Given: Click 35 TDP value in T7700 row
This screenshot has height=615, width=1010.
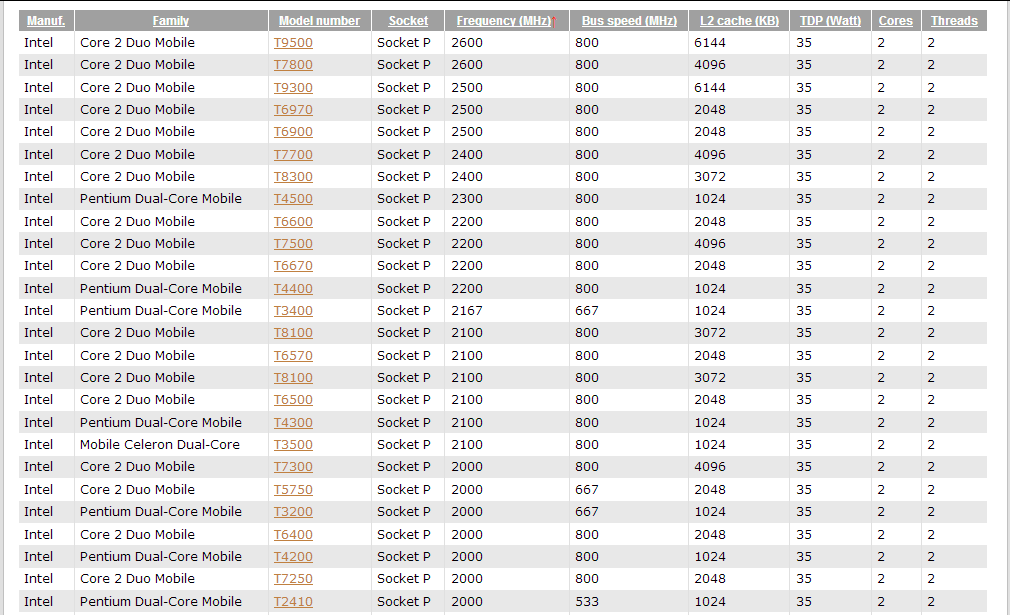Looking at the screenshot, I should click(804, 155).
